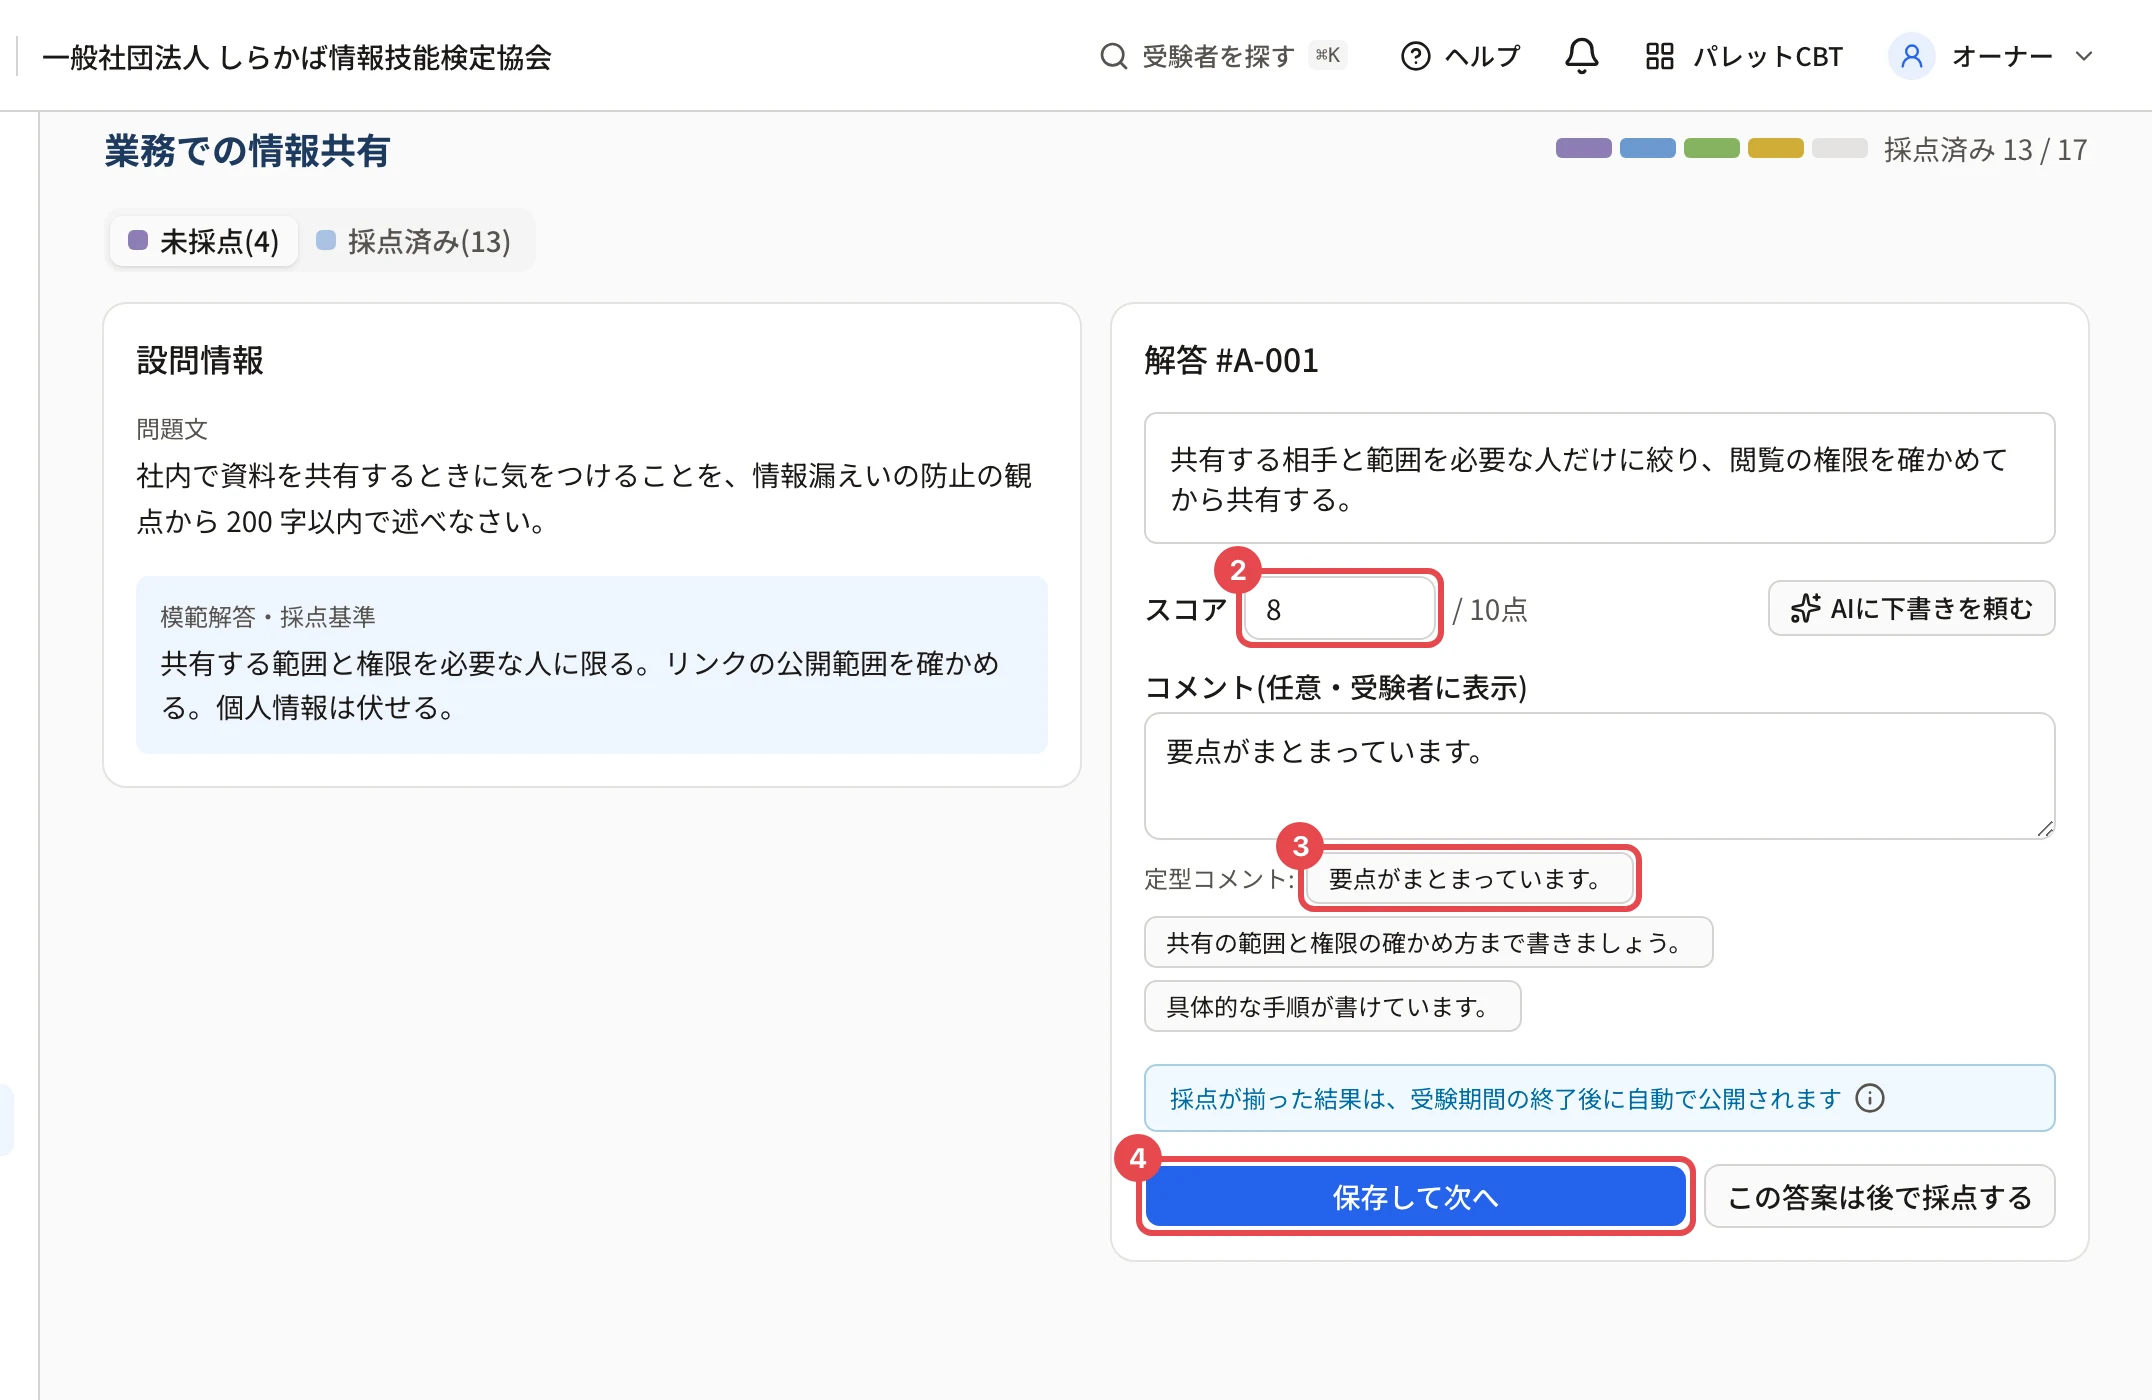
Task: Click 保存して次へ button
Action: [1415, 1197]
